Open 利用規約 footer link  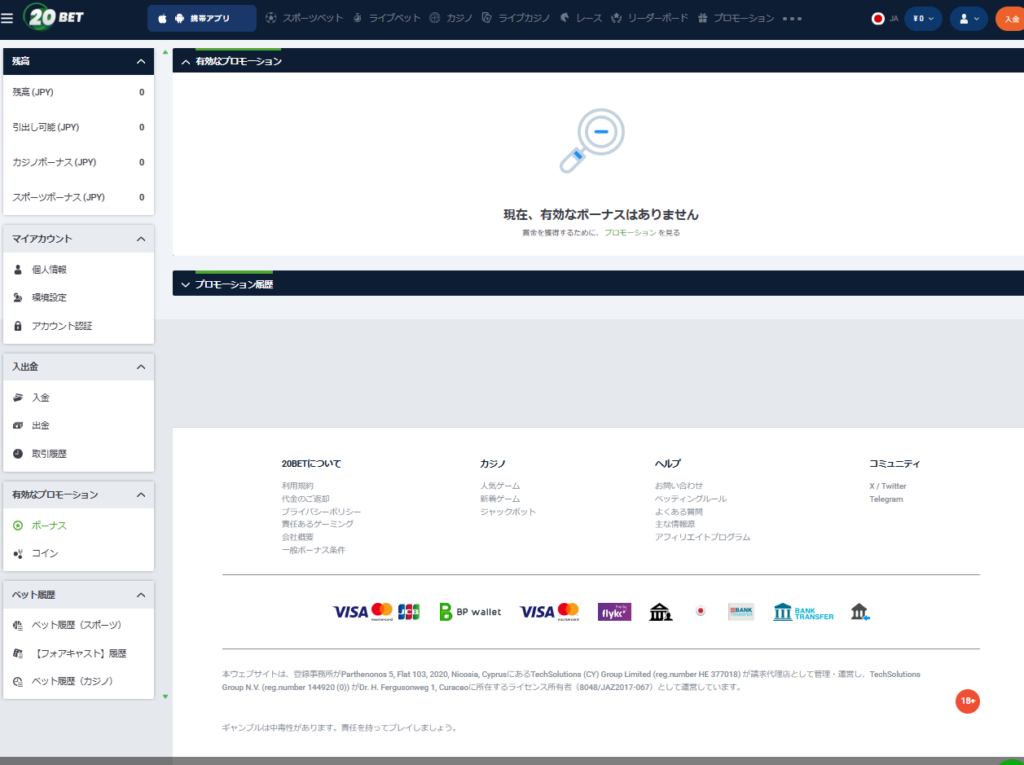[297, 486]
